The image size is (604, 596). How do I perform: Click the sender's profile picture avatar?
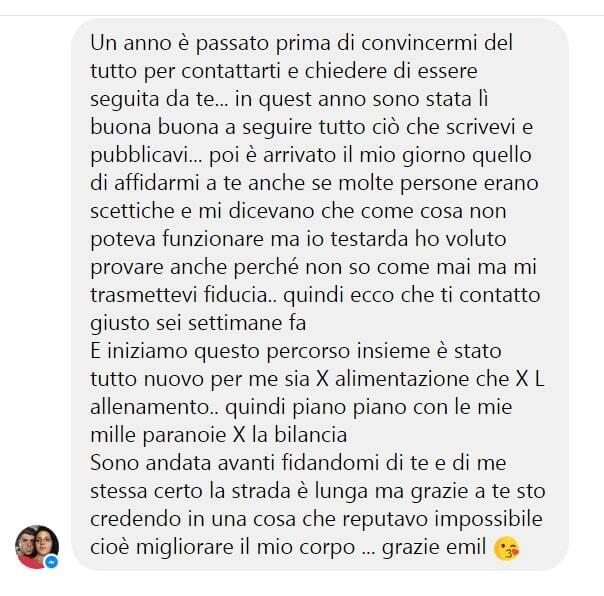[37, 547]
